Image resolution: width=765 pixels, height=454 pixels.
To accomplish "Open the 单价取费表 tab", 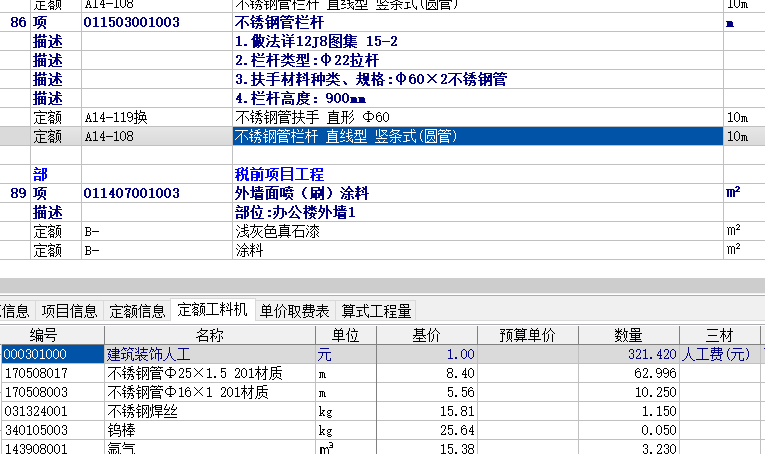I will point(295,311).
